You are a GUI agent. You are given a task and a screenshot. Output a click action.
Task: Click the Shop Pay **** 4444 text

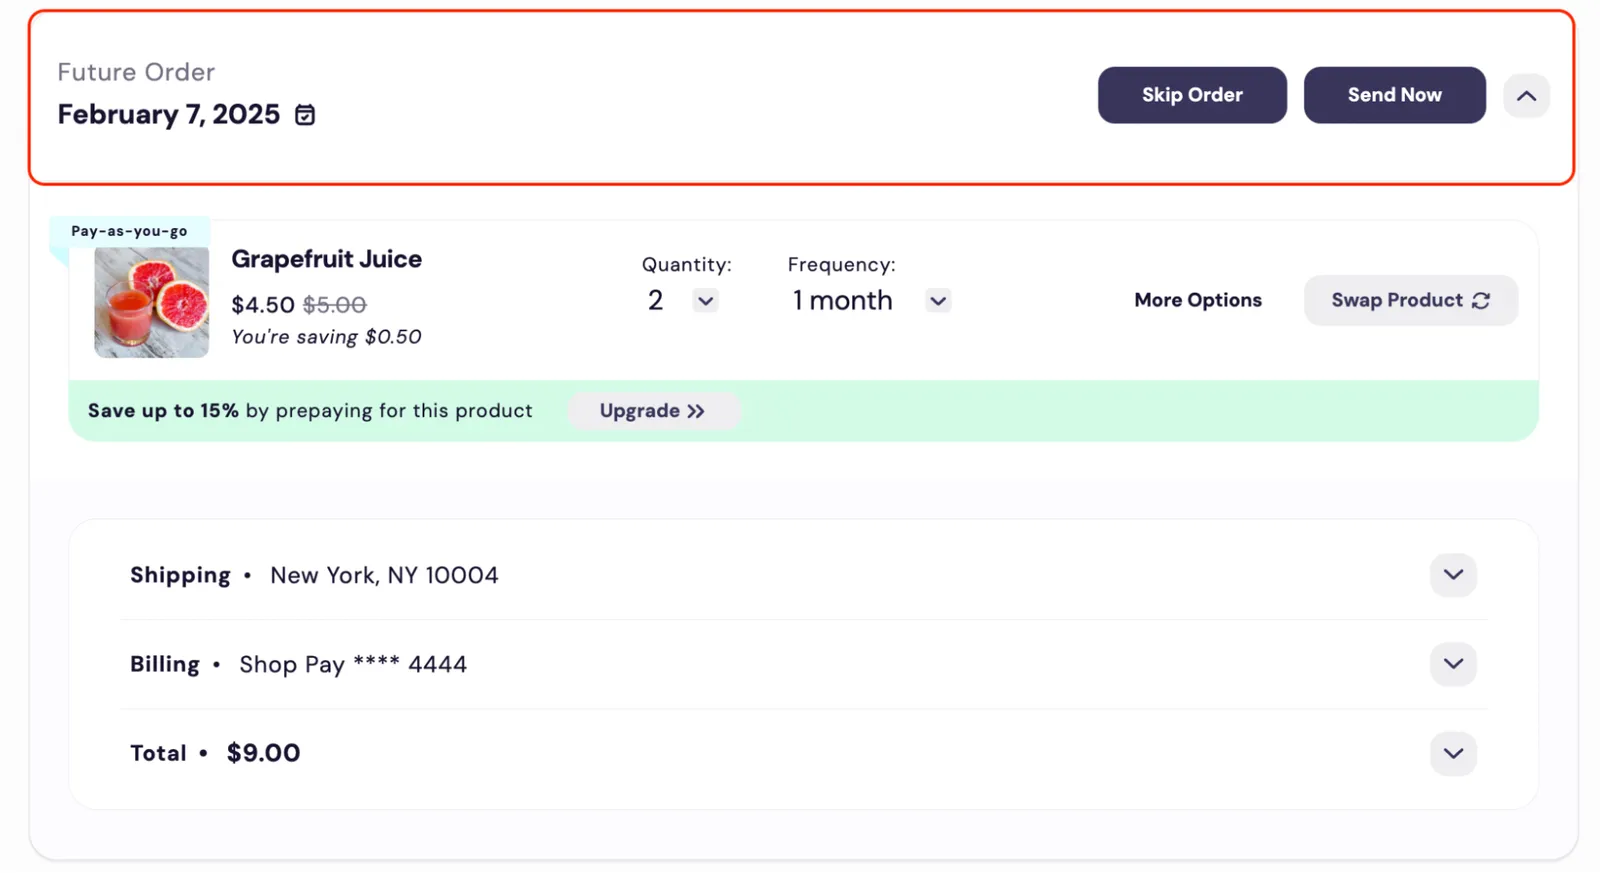pos(353,664)
